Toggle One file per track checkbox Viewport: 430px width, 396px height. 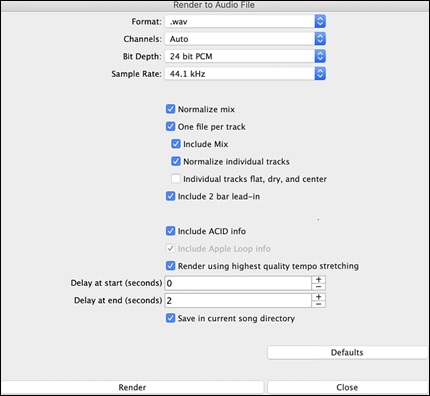click(x=170, y=126)
